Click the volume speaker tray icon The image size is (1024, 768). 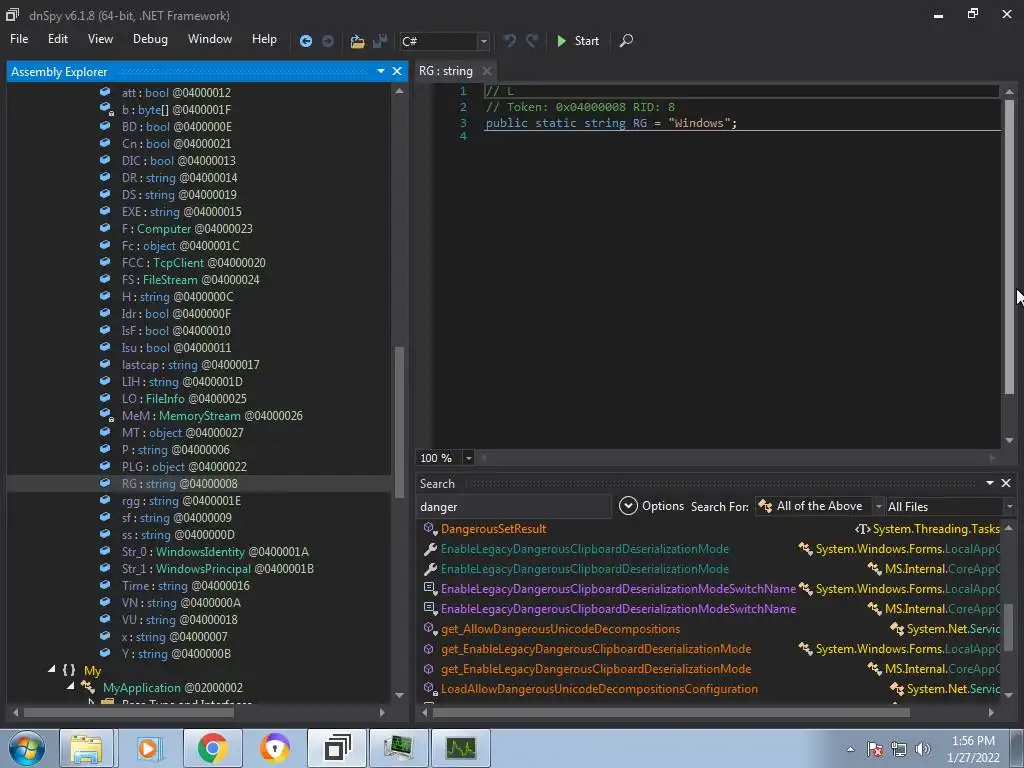pyautogui.click(x=922, y=749)
